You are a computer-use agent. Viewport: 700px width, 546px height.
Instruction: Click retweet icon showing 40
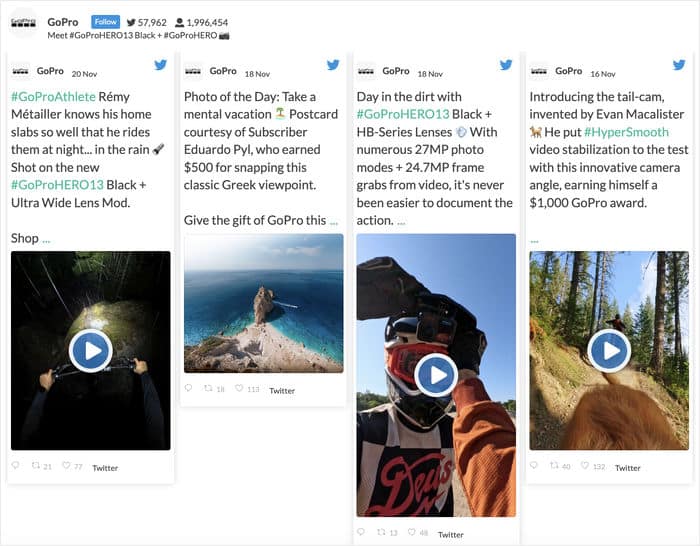pos(554,466)
